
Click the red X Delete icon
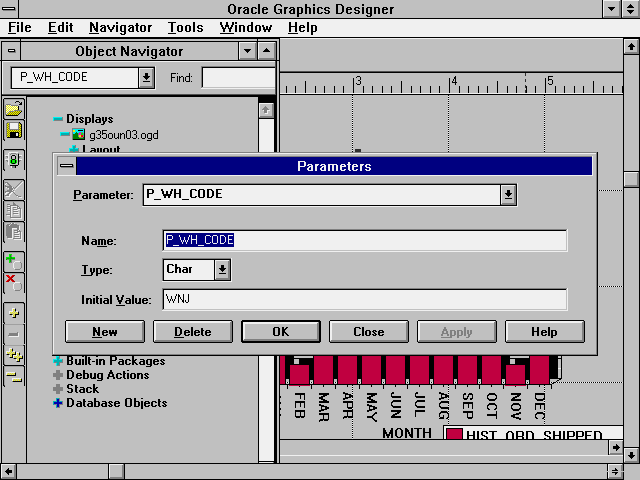click(x=14, y=282)
